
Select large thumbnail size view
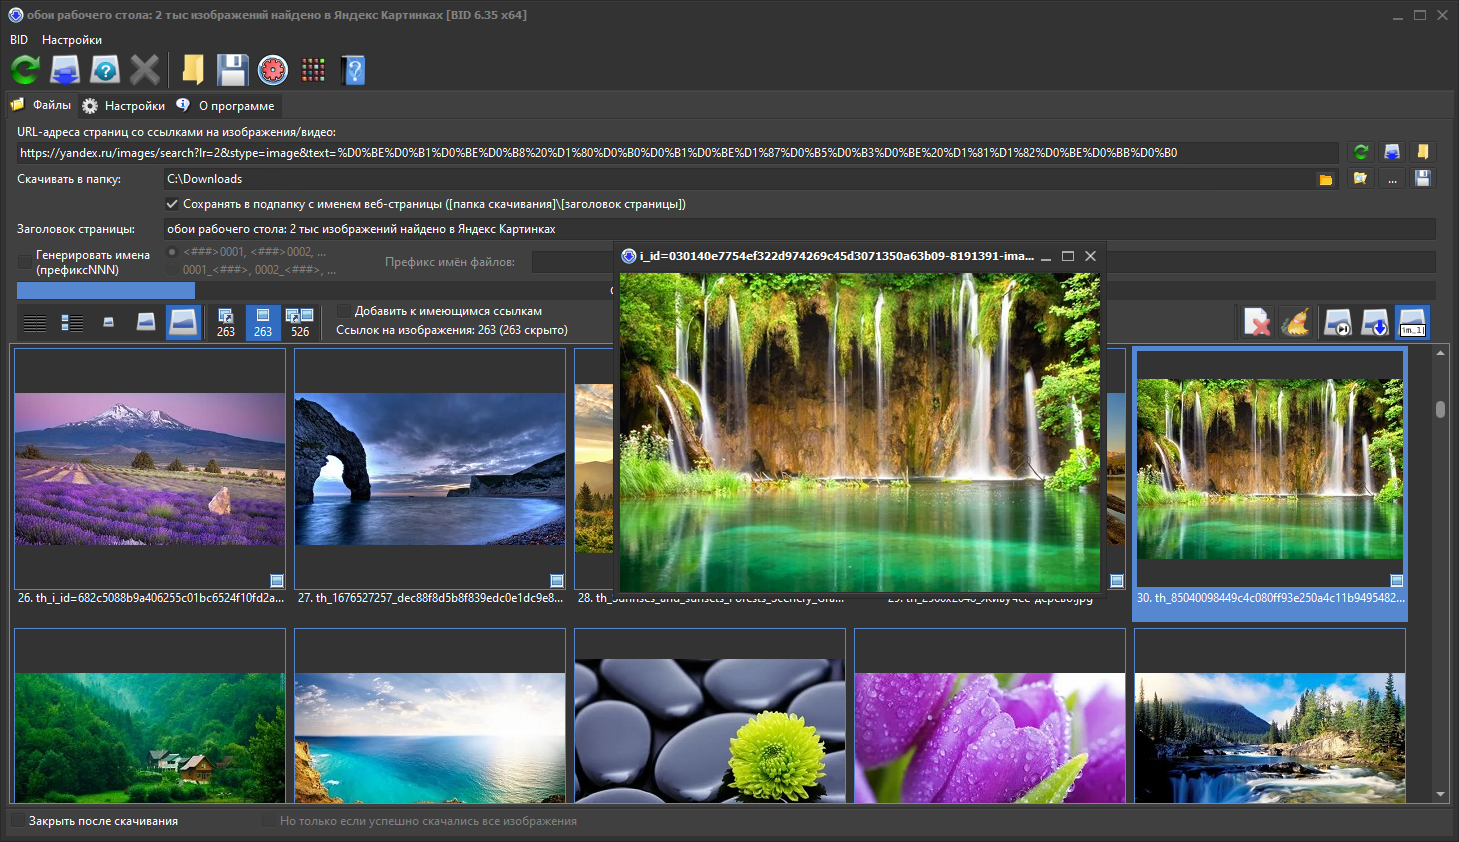(183, 322)
